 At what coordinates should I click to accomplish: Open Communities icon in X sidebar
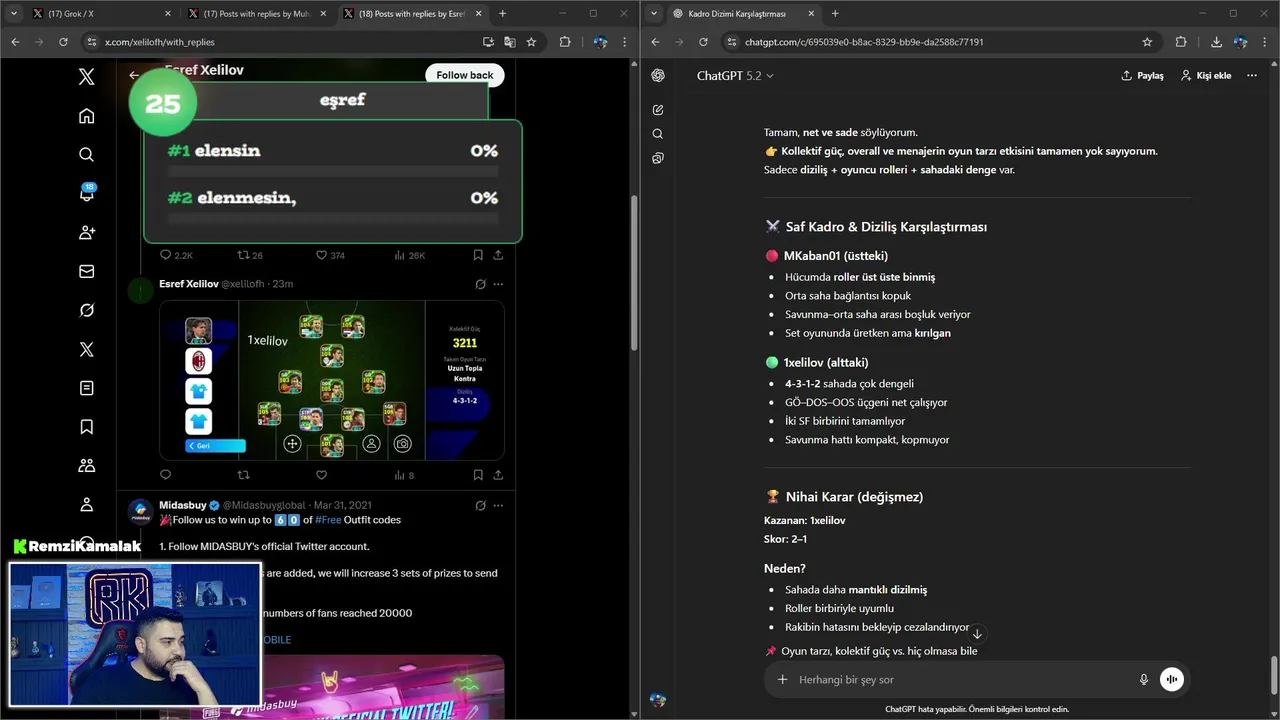point(87,466)
